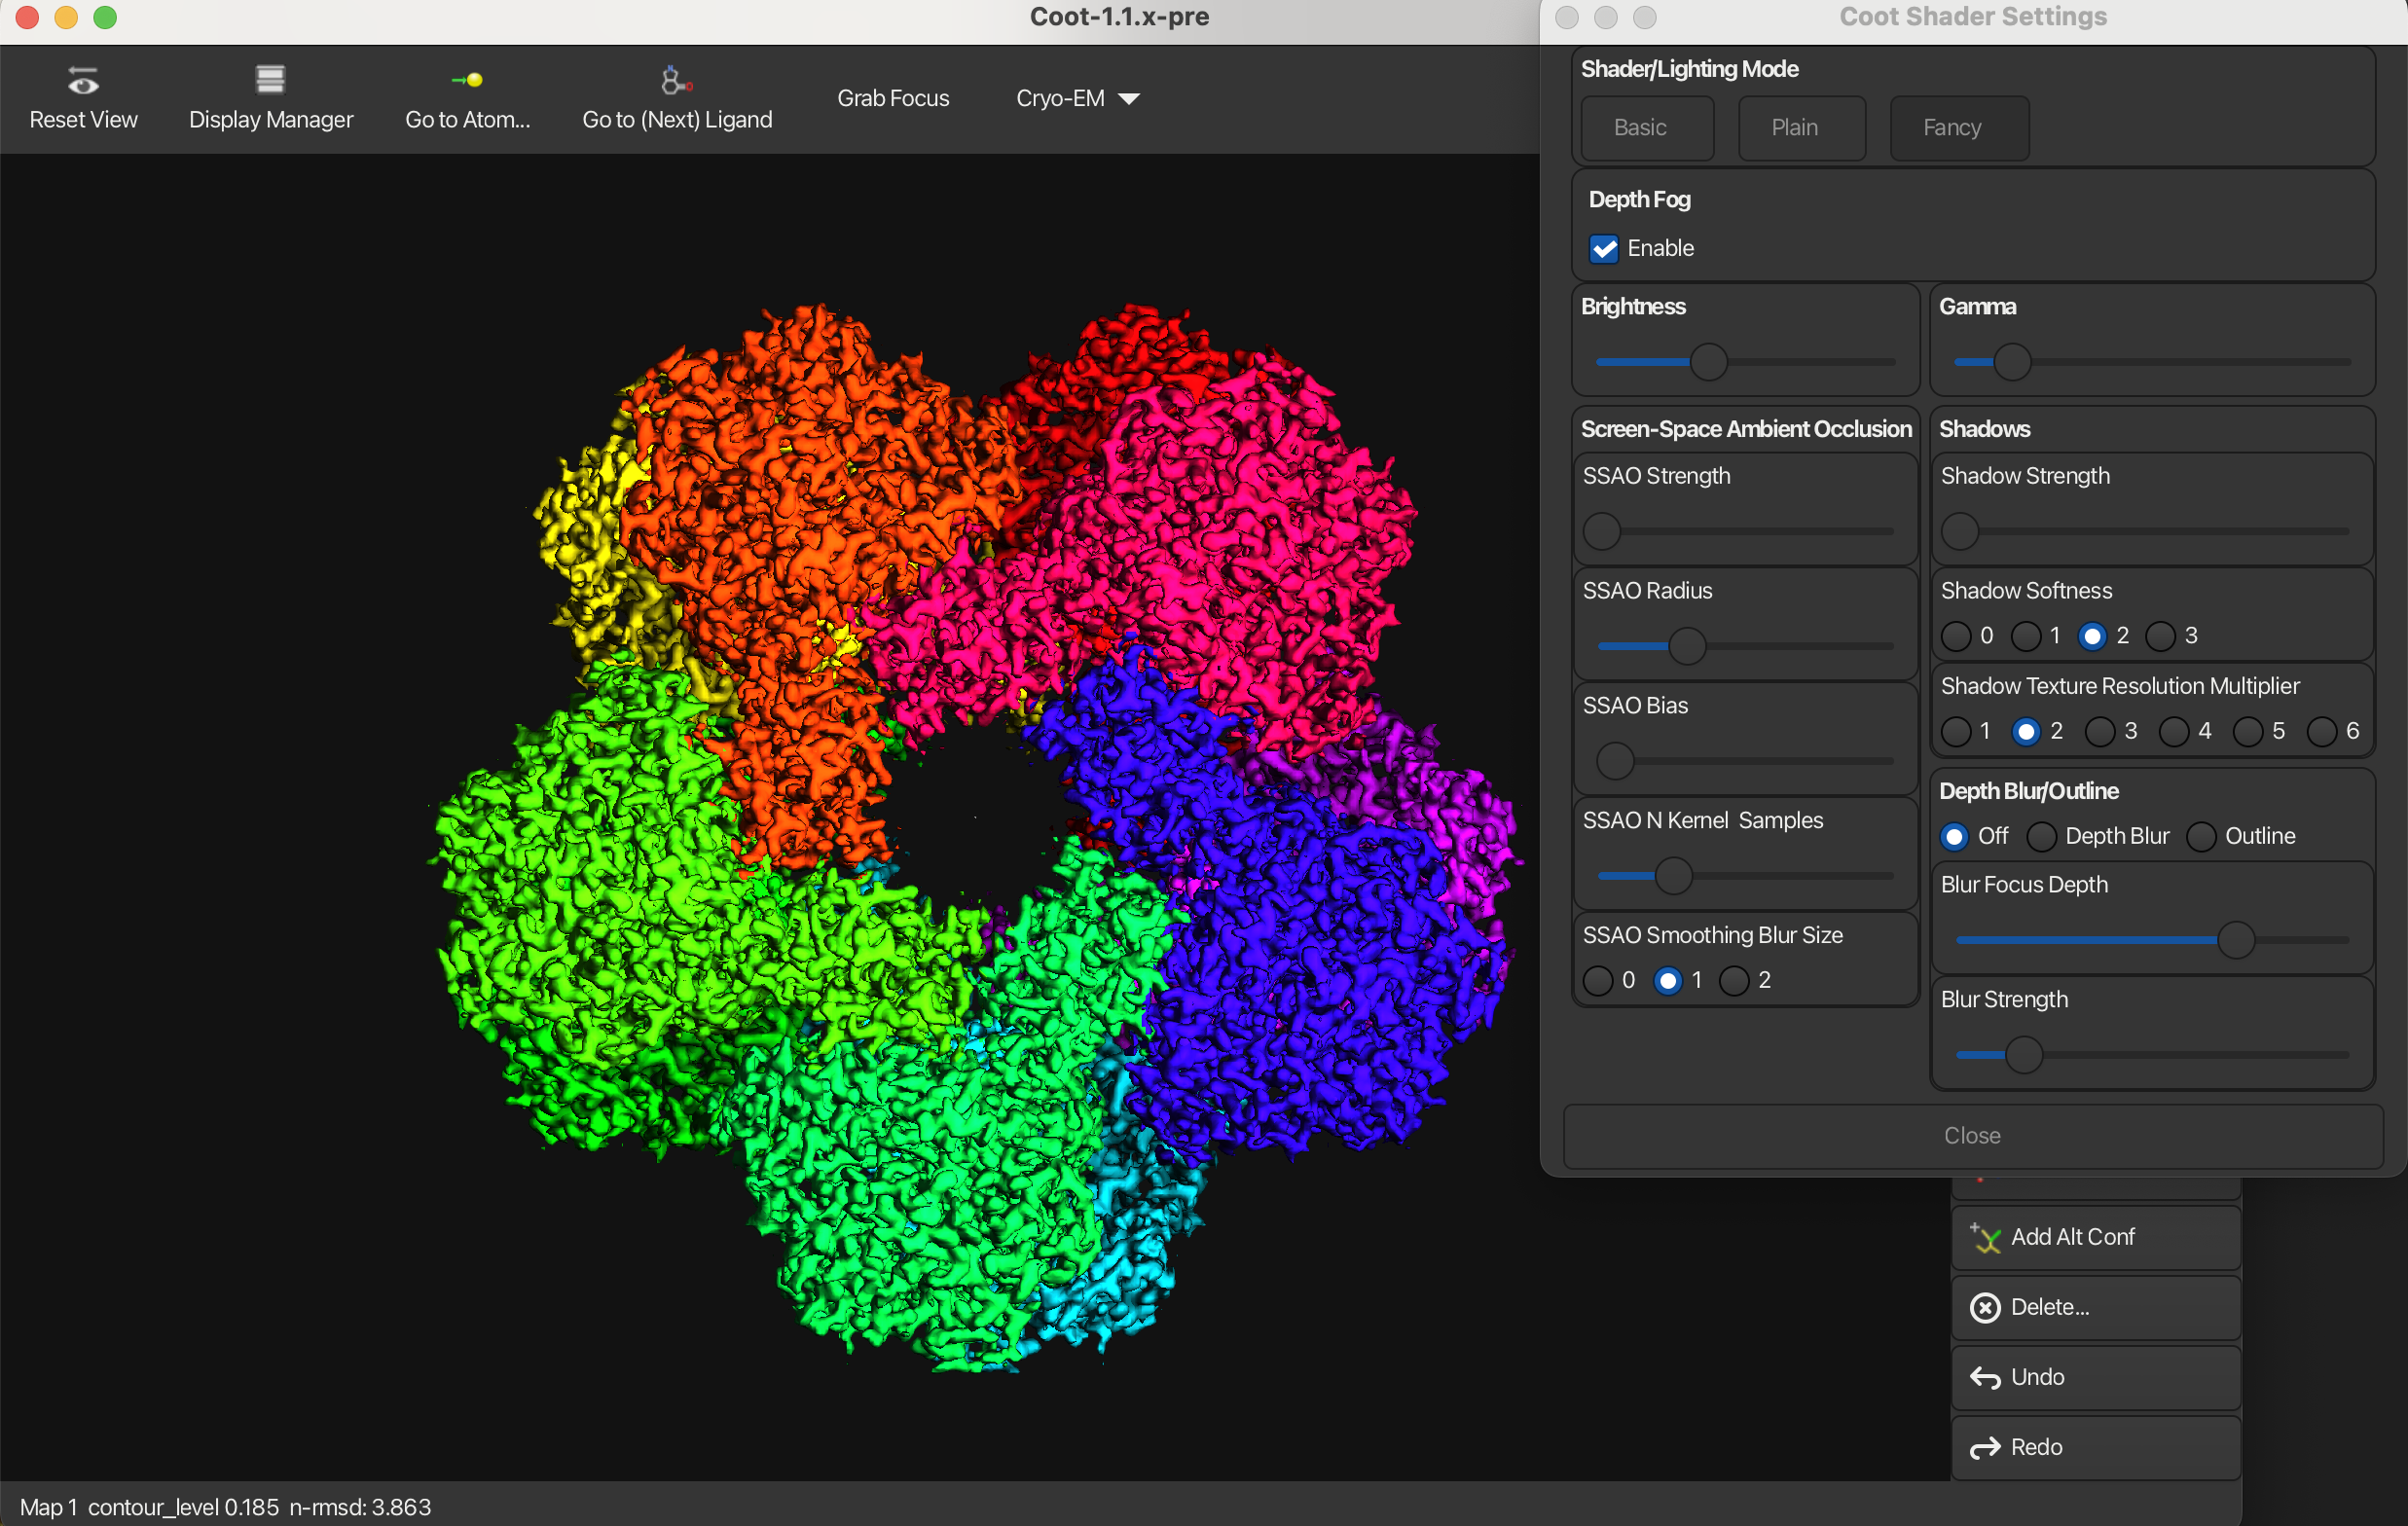Expand the Cryo-EM dropdown menu

[1077, 98]
